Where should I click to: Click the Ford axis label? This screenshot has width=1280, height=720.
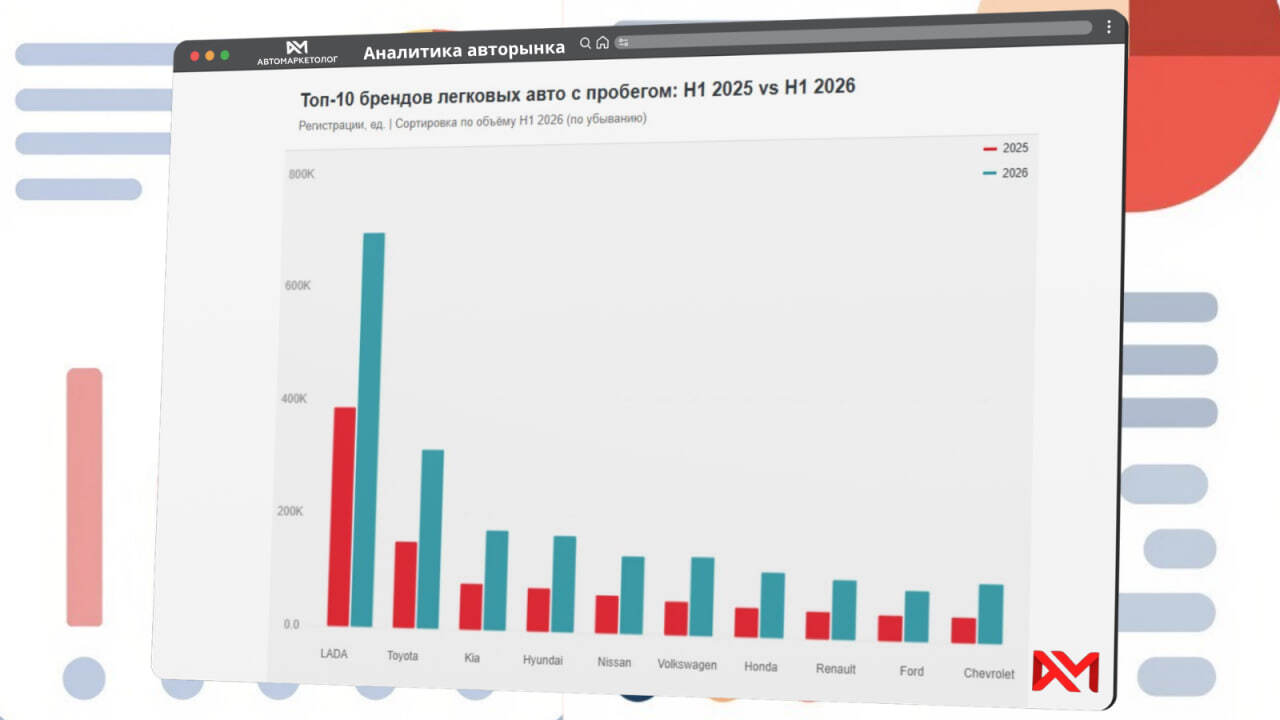tap(912, 671)
